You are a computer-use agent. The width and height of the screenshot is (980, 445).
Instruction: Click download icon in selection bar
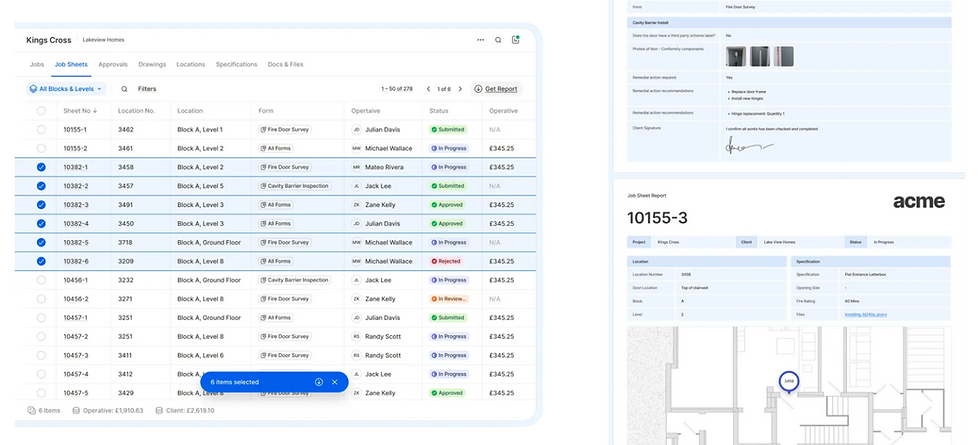tap(319, 382)
